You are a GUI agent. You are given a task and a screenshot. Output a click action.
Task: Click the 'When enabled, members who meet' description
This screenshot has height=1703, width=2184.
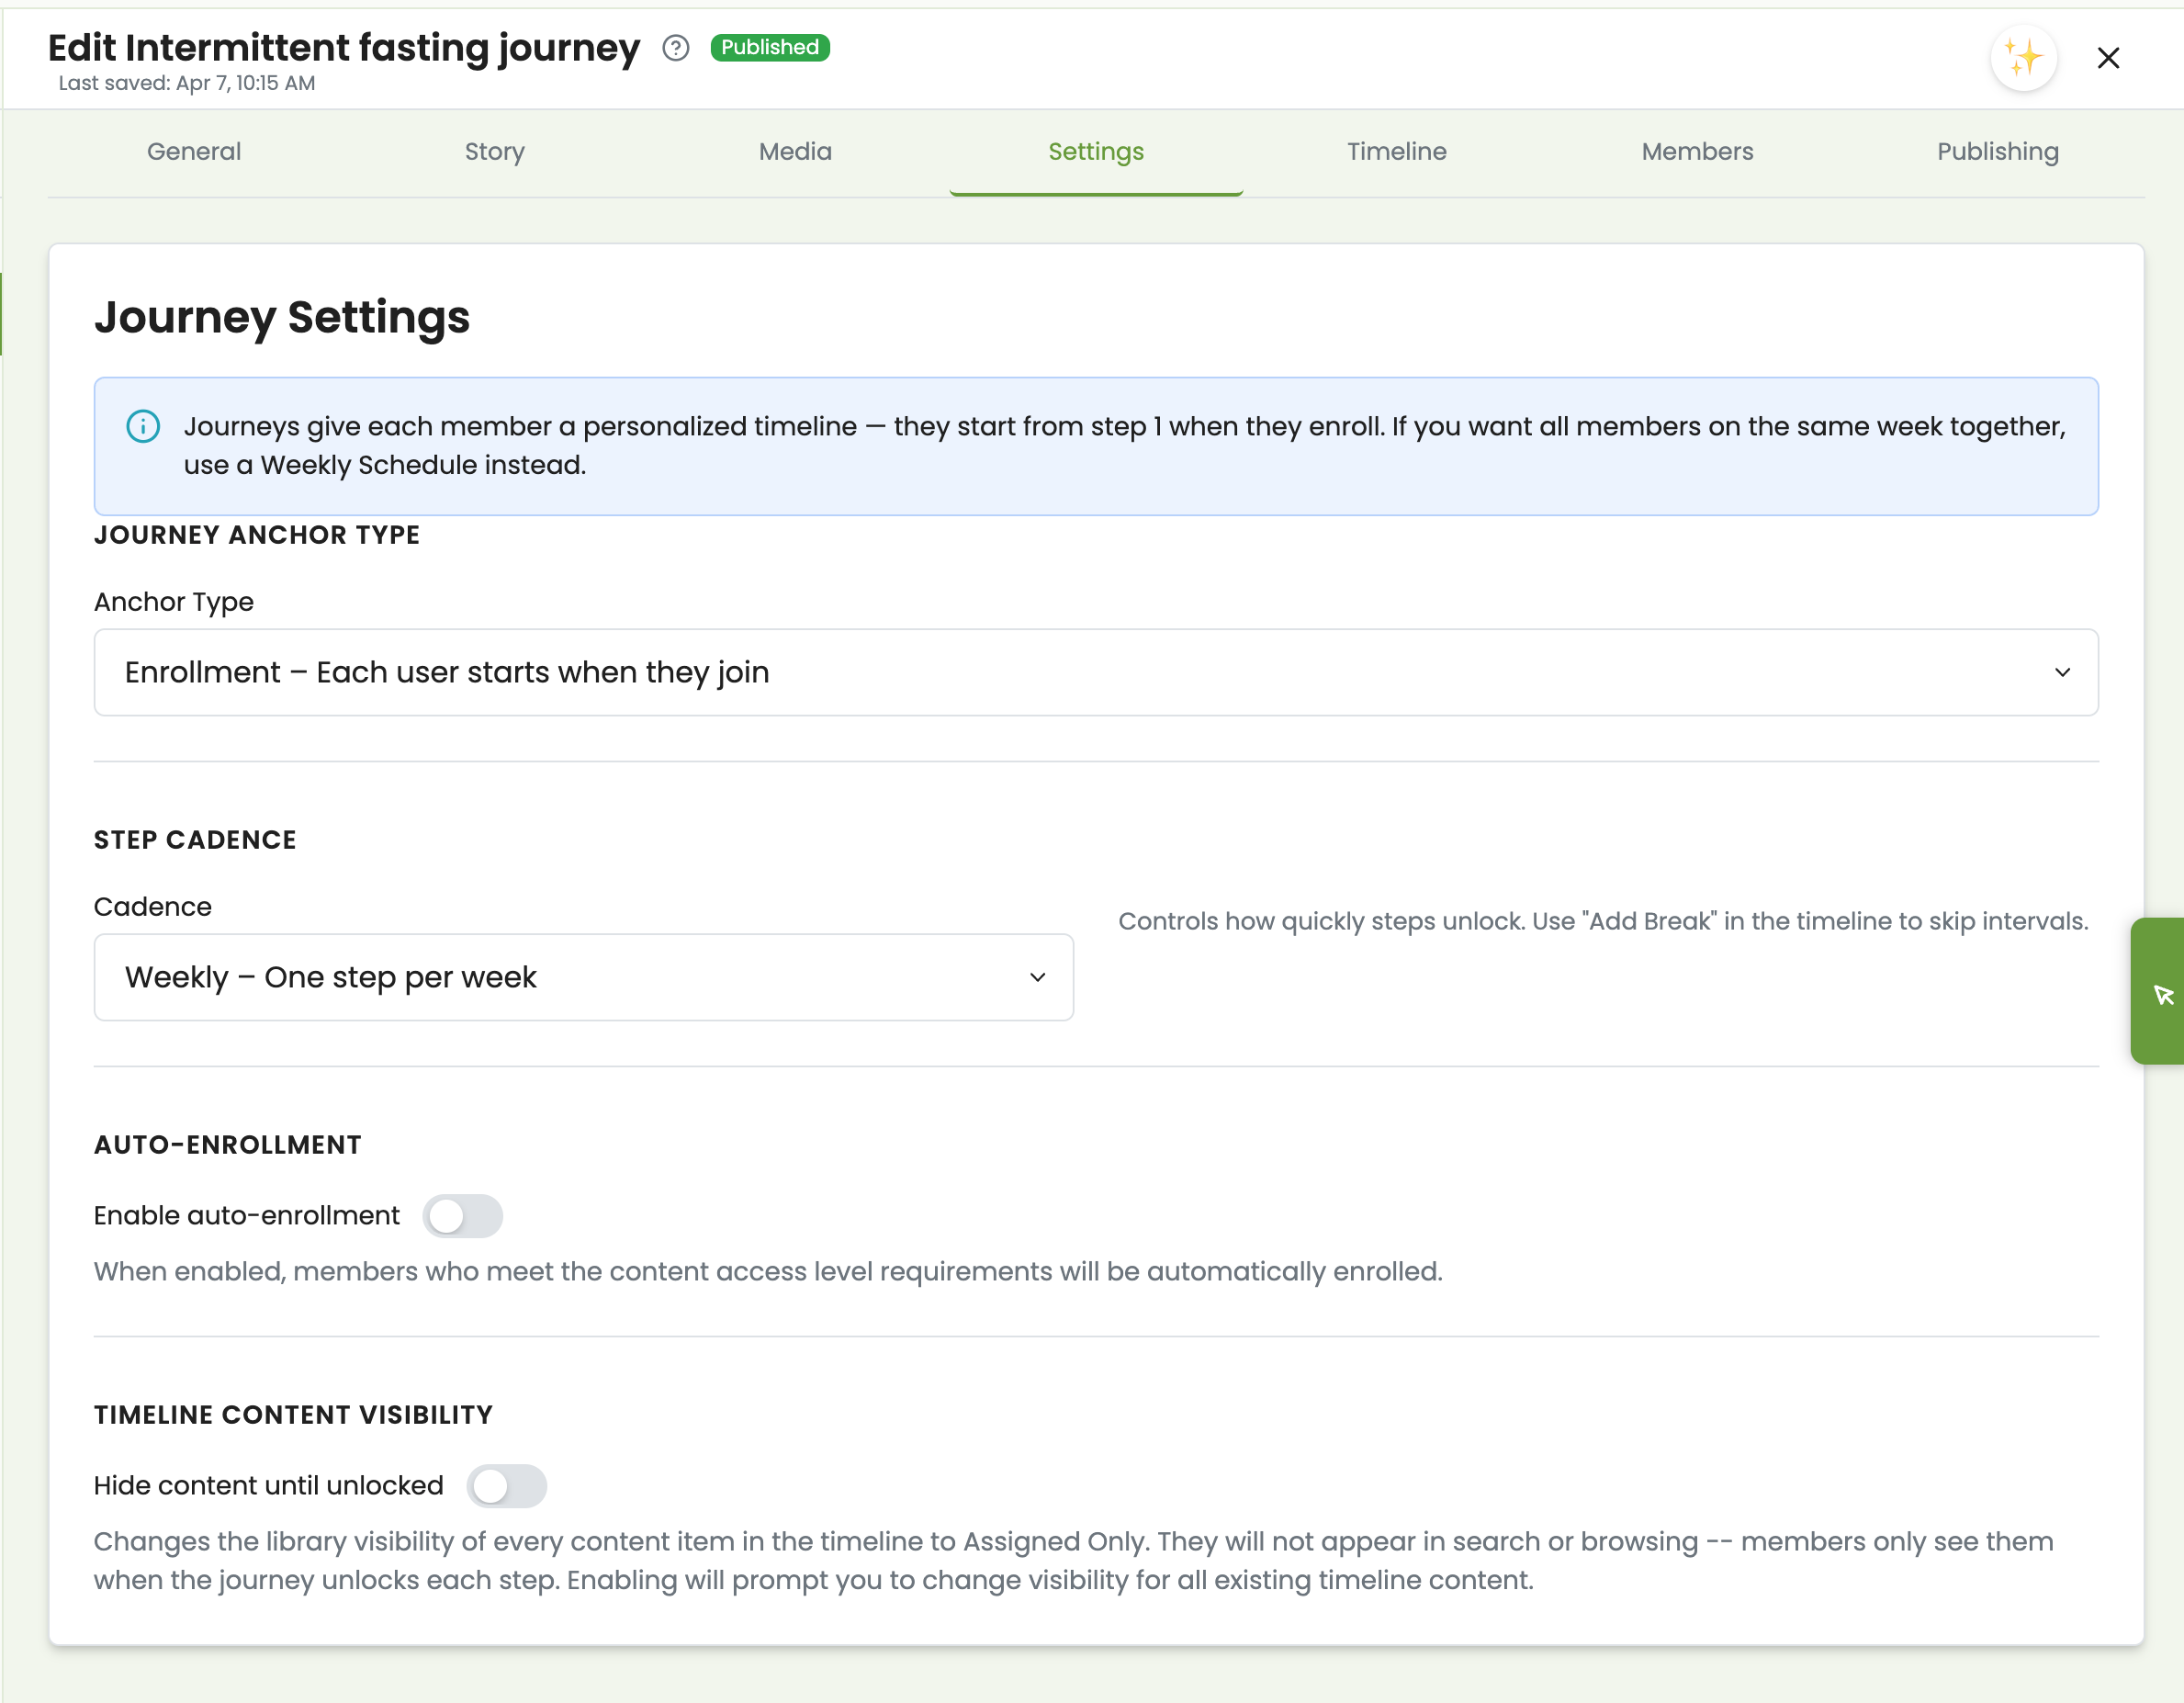pos(768,1272)
